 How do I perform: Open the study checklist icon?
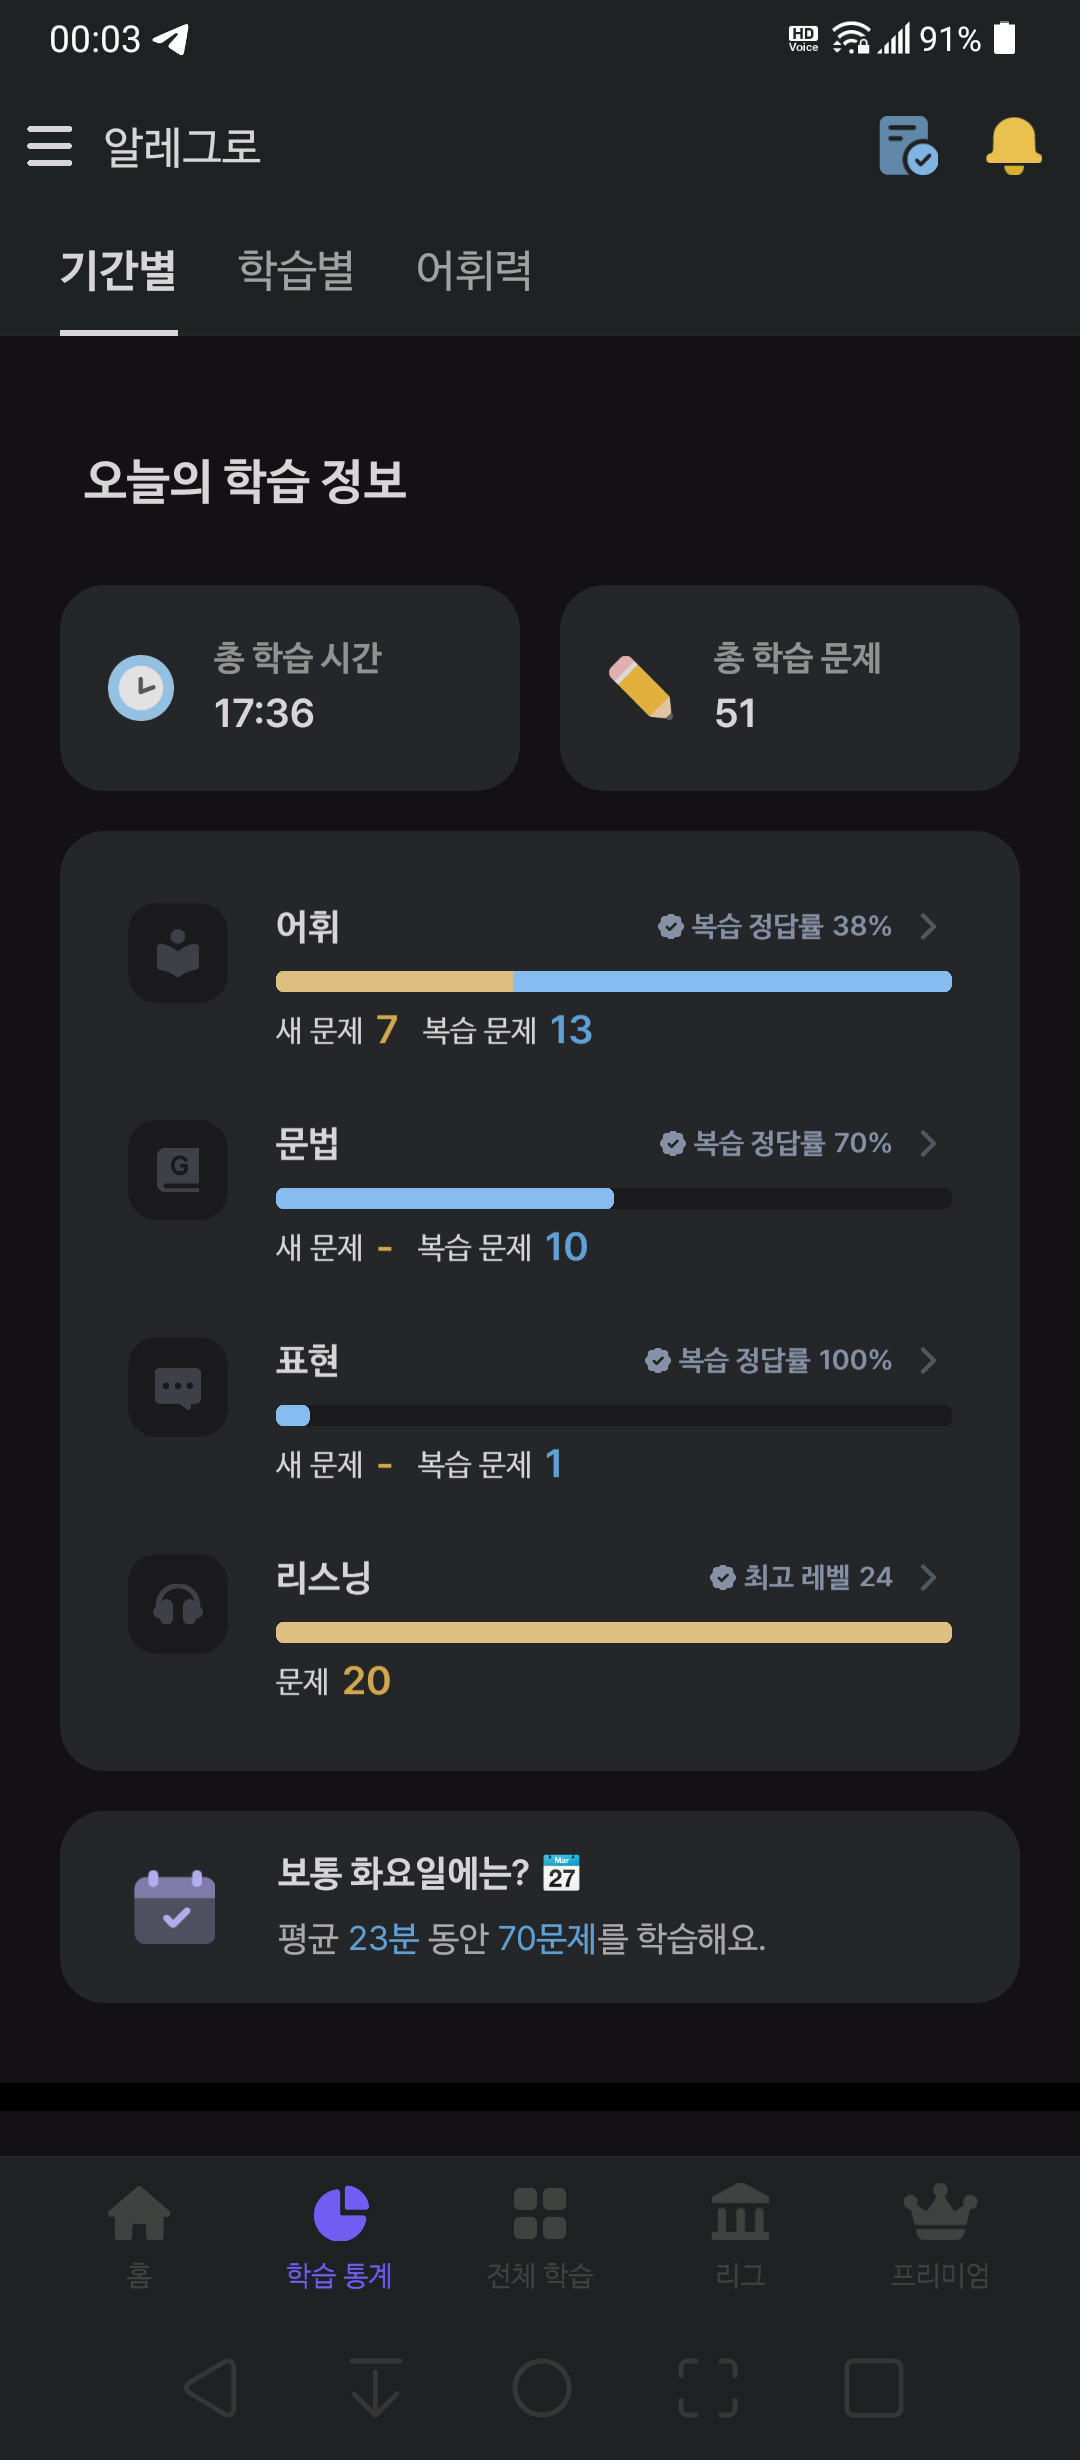(908, 146)
